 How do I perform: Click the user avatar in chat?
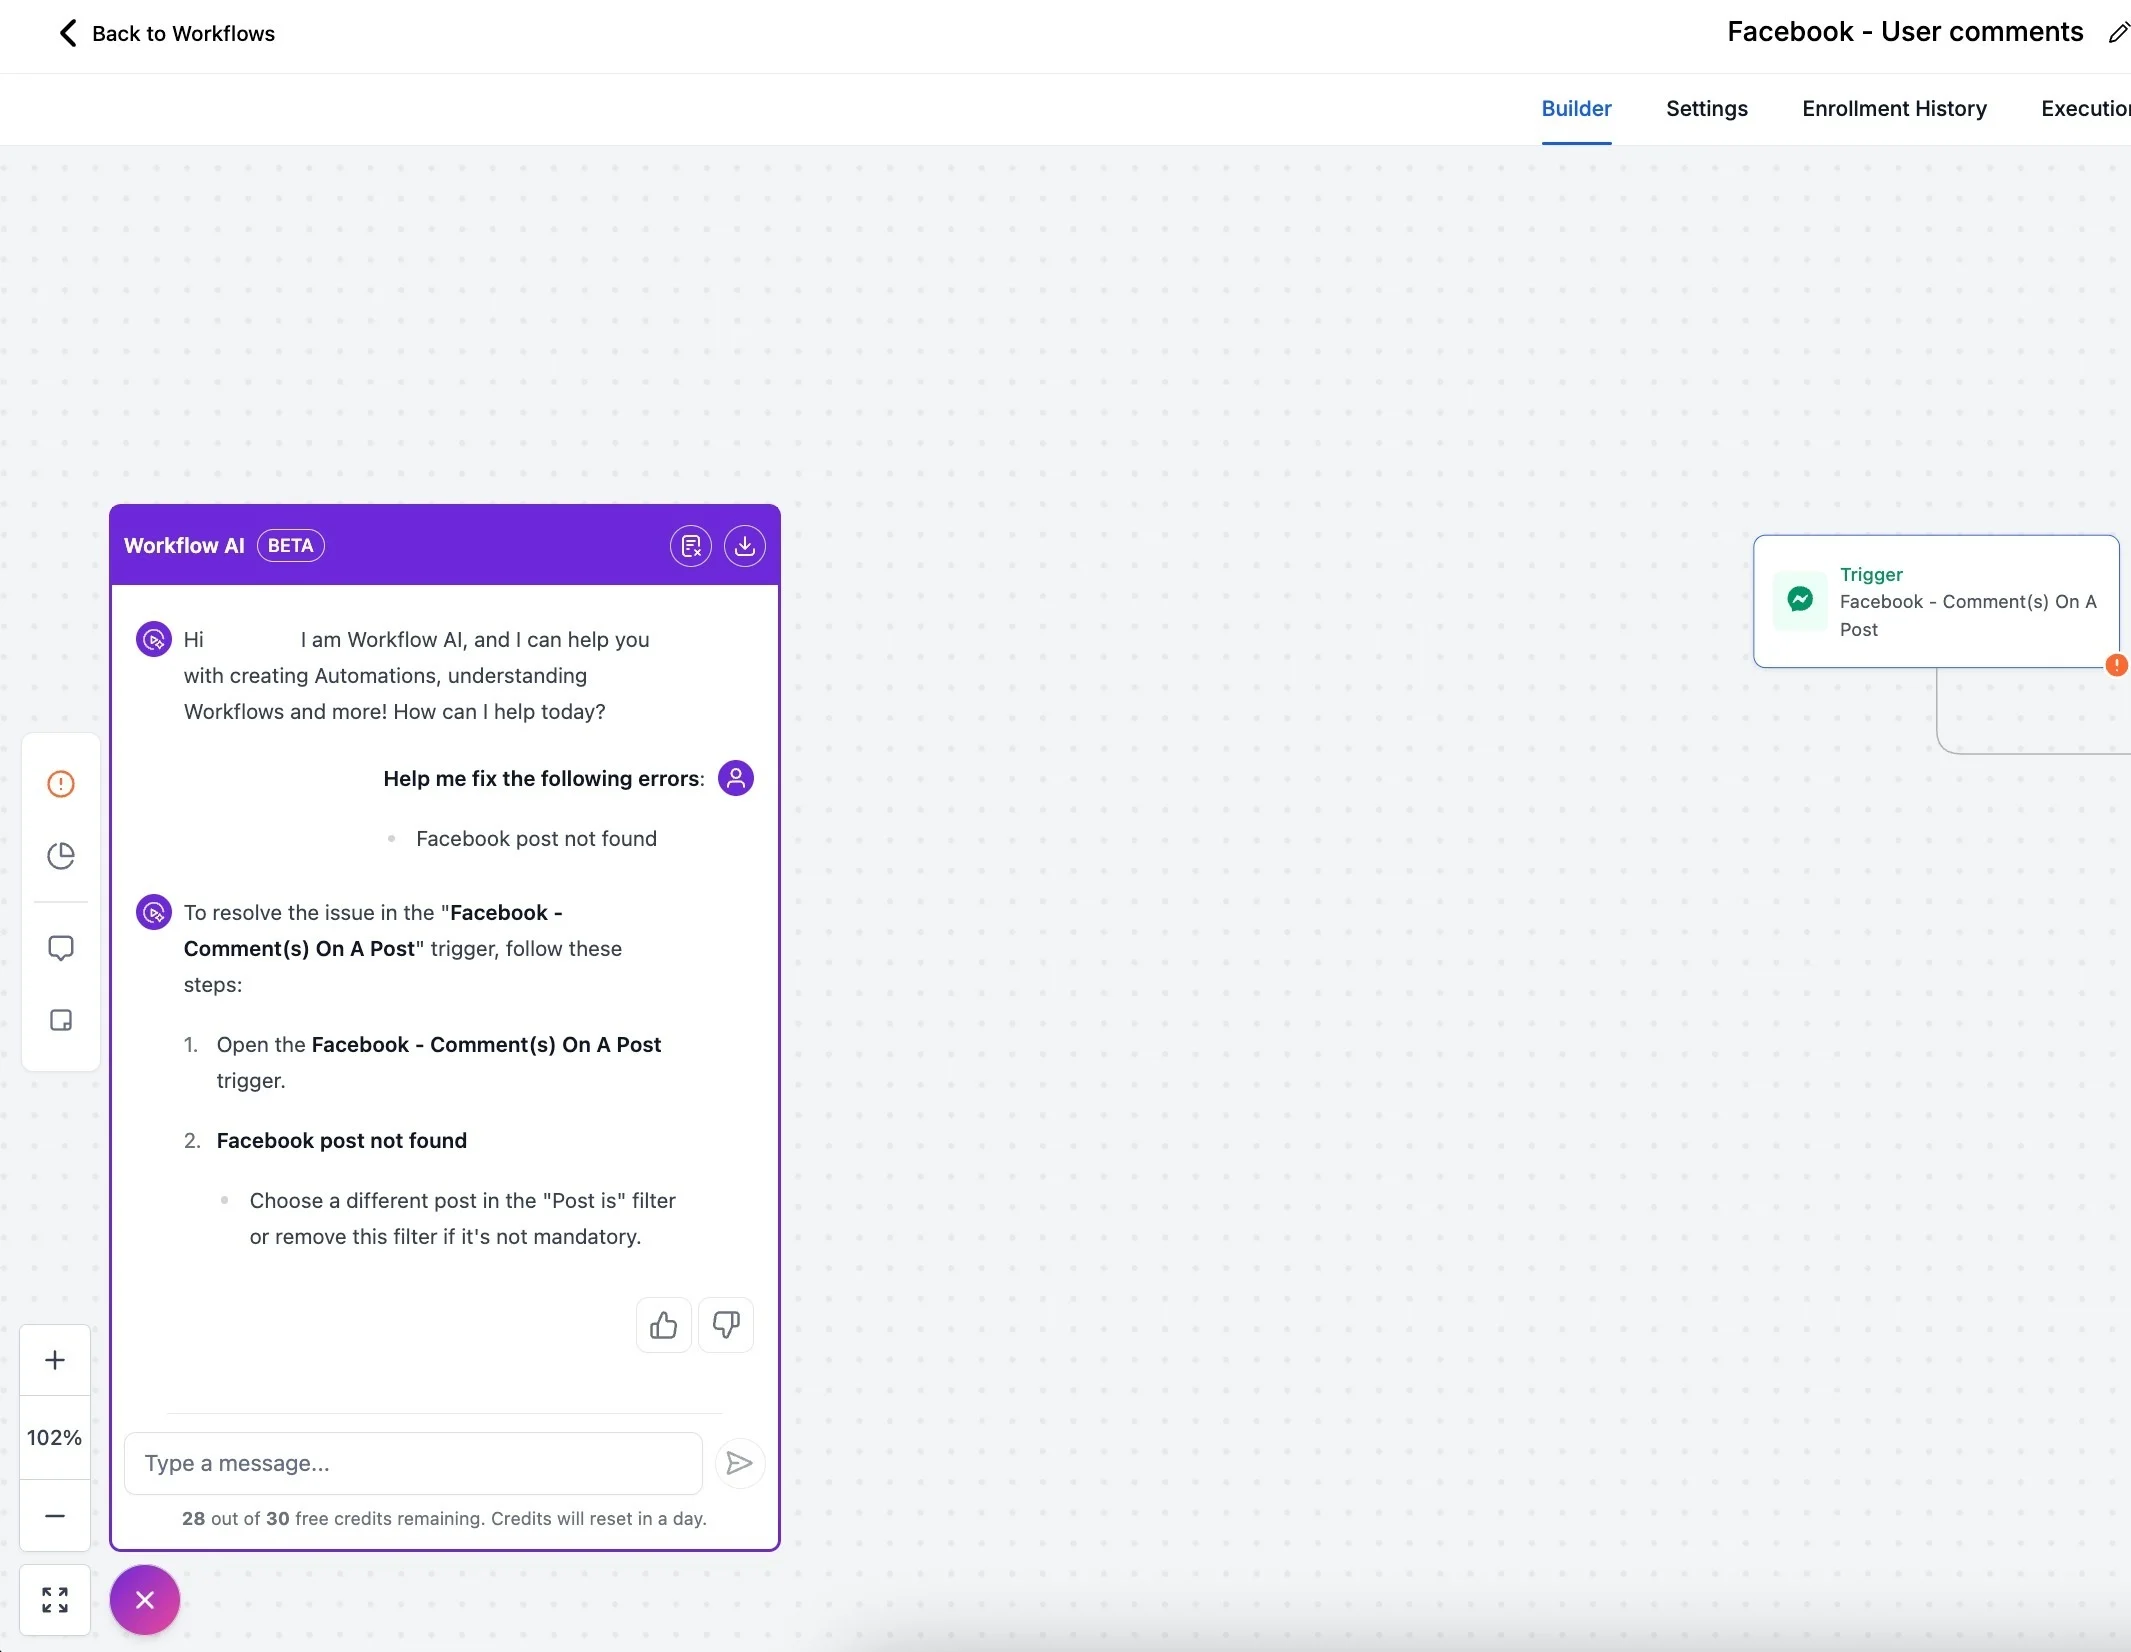(736, 778)
